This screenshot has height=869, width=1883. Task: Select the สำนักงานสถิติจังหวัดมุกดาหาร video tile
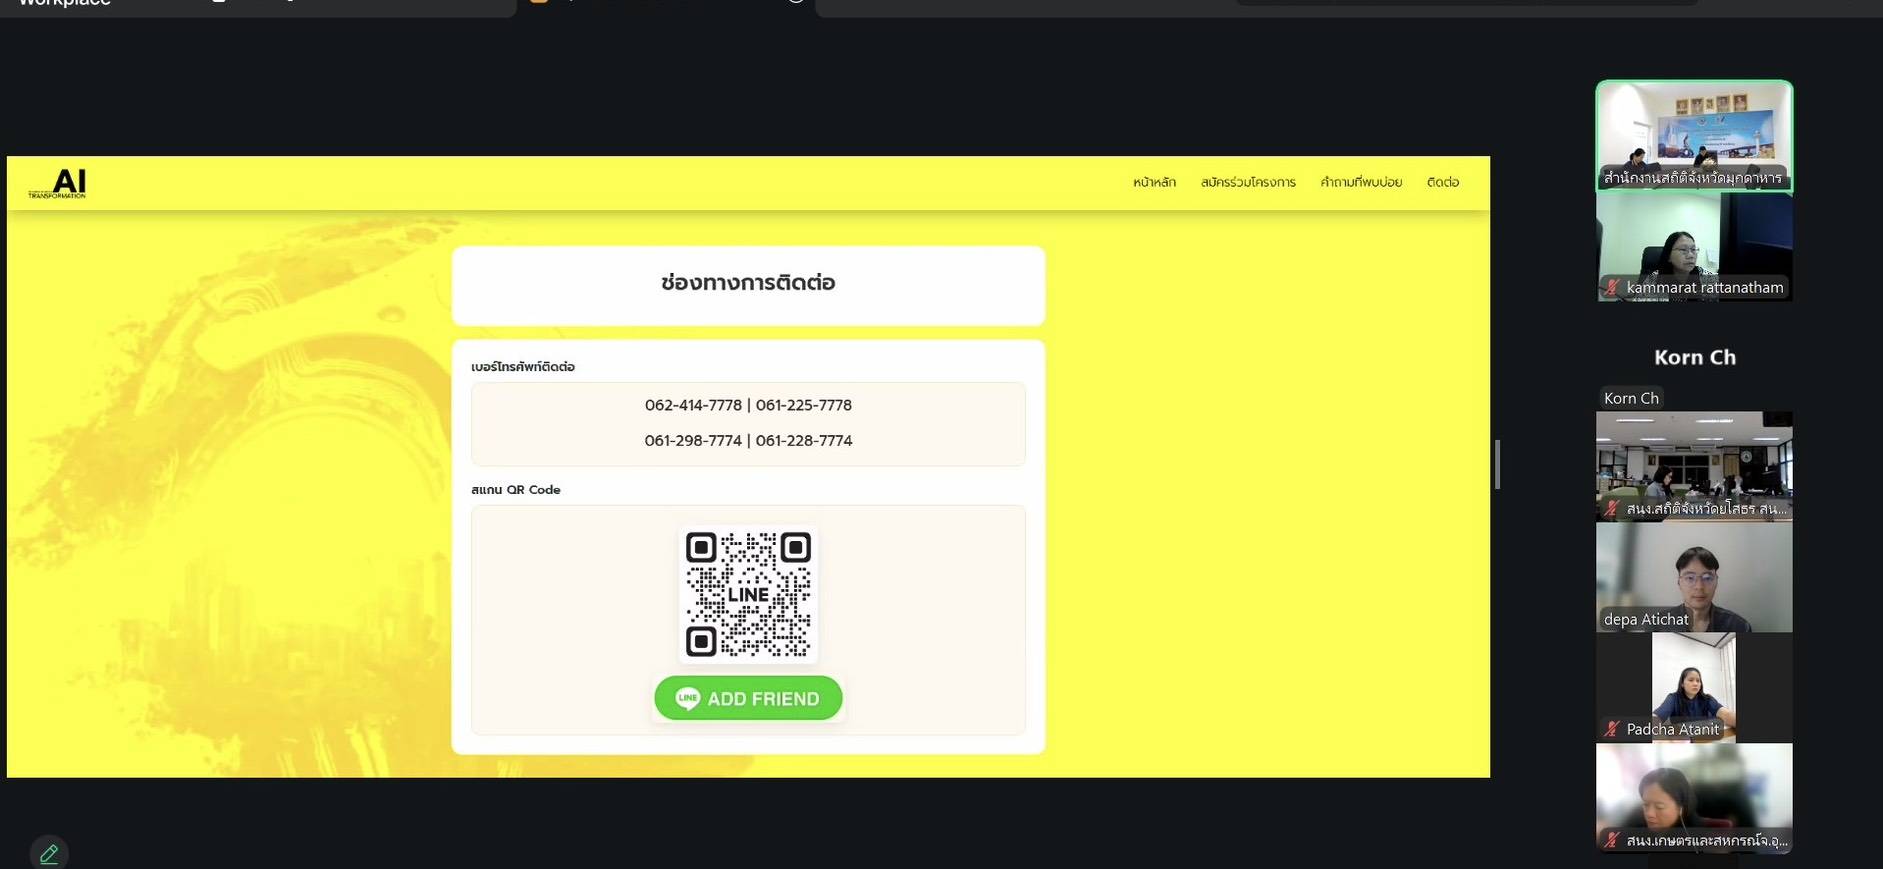(1694, 135)
